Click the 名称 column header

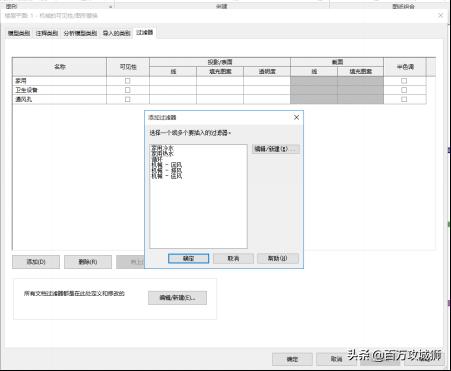[59, 67]
